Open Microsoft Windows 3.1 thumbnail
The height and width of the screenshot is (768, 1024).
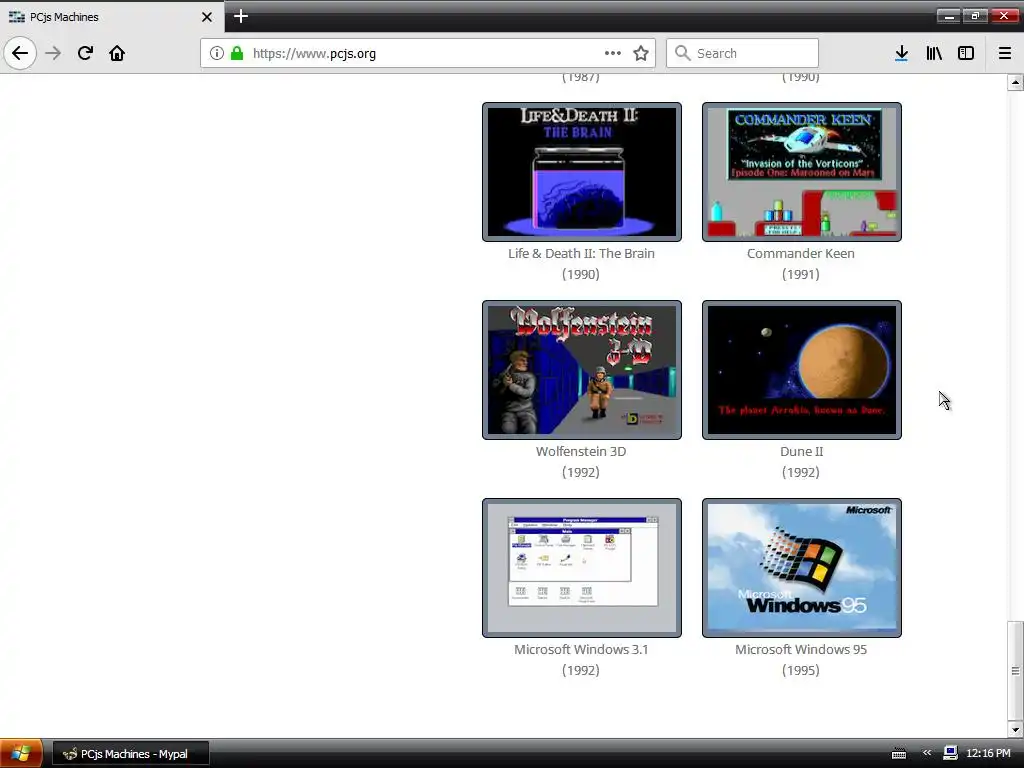pos(581,568)
